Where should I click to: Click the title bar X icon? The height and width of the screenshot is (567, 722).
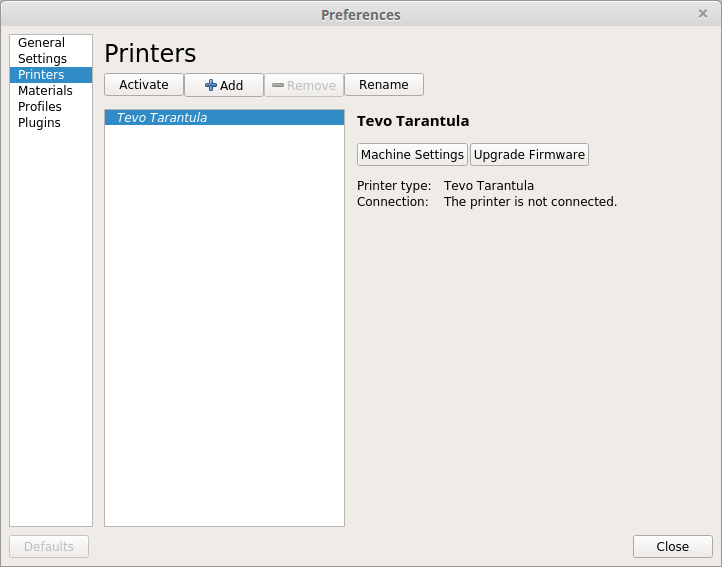(x=703, y=14)
